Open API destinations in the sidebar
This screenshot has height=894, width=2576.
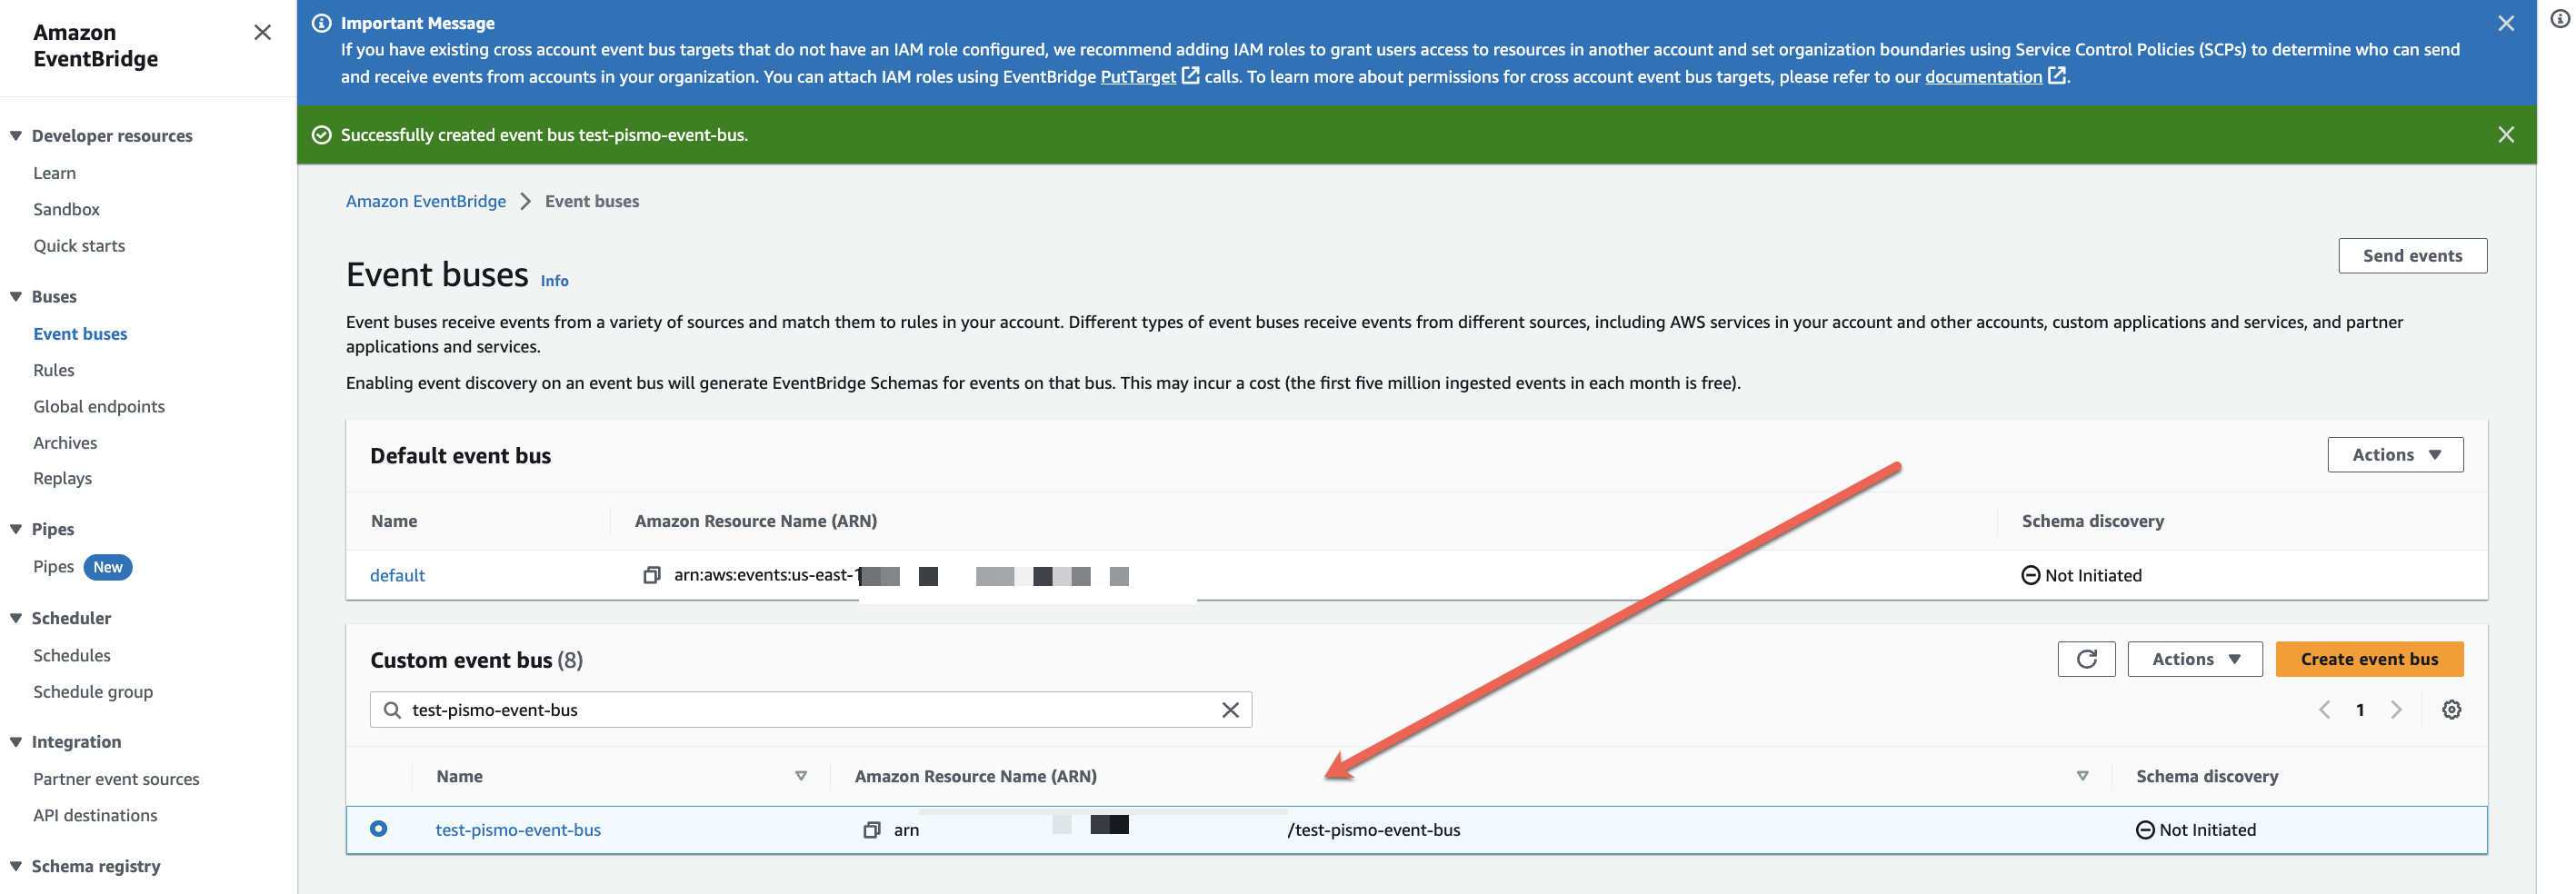click(x=95, y=815)
